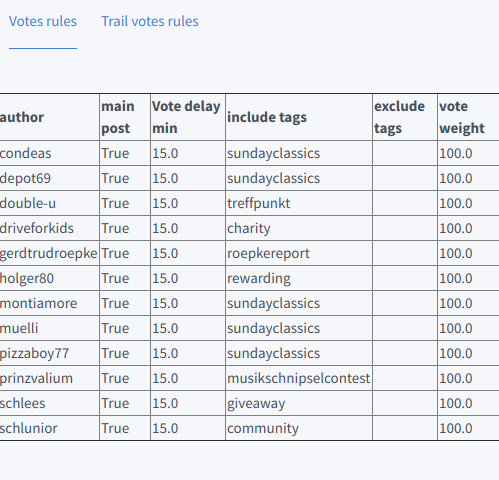This screenshot has width=499, height=480.
Task: Select the condeas author cell
Action: (49, 153)
